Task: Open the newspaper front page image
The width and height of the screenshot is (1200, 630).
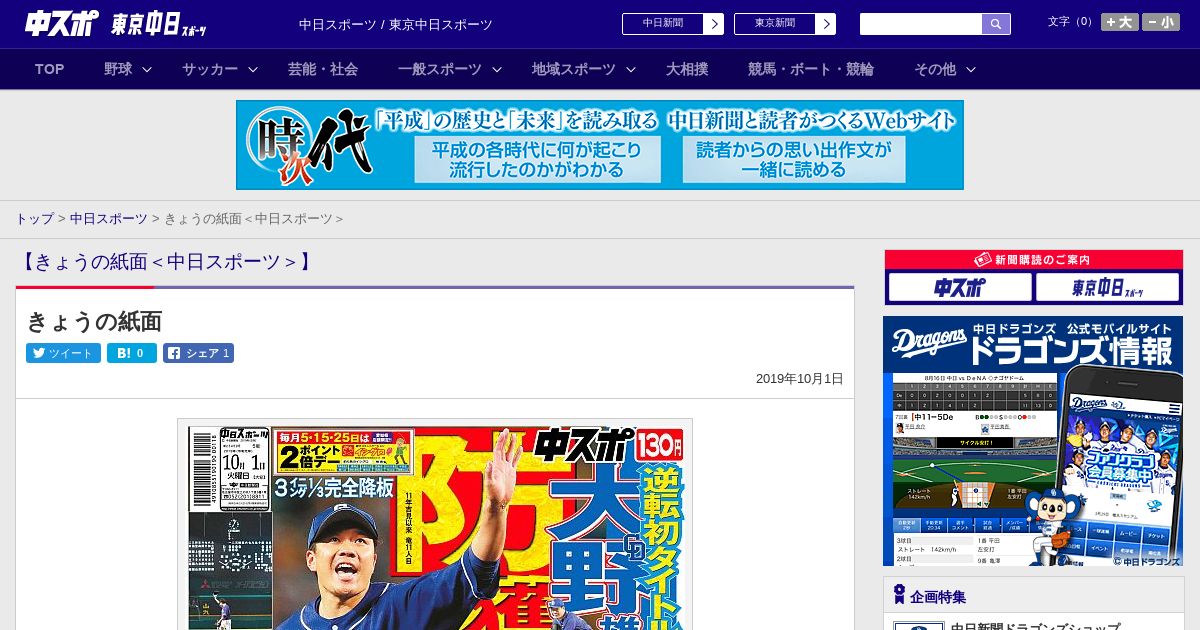Action: [435, 525]
